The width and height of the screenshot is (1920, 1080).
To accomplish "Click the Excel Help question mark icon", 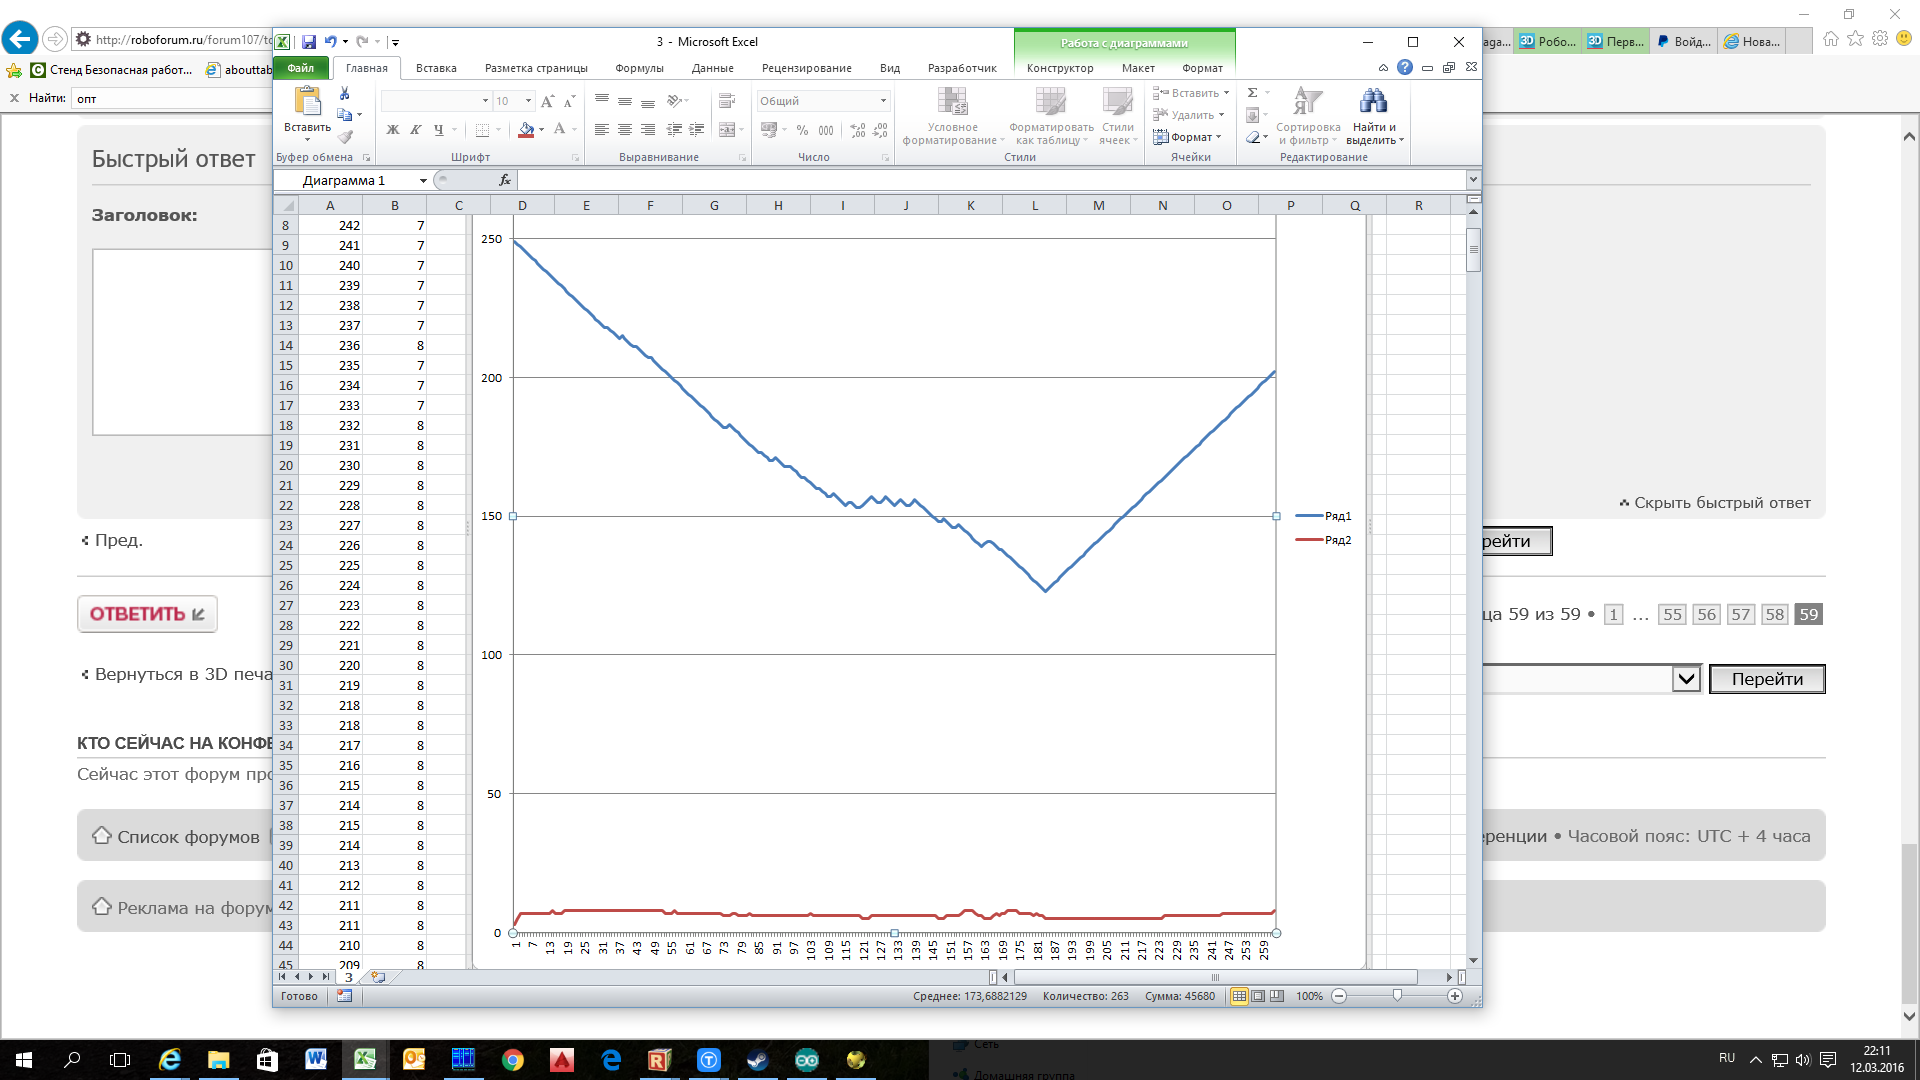I will click(1405, 68).
